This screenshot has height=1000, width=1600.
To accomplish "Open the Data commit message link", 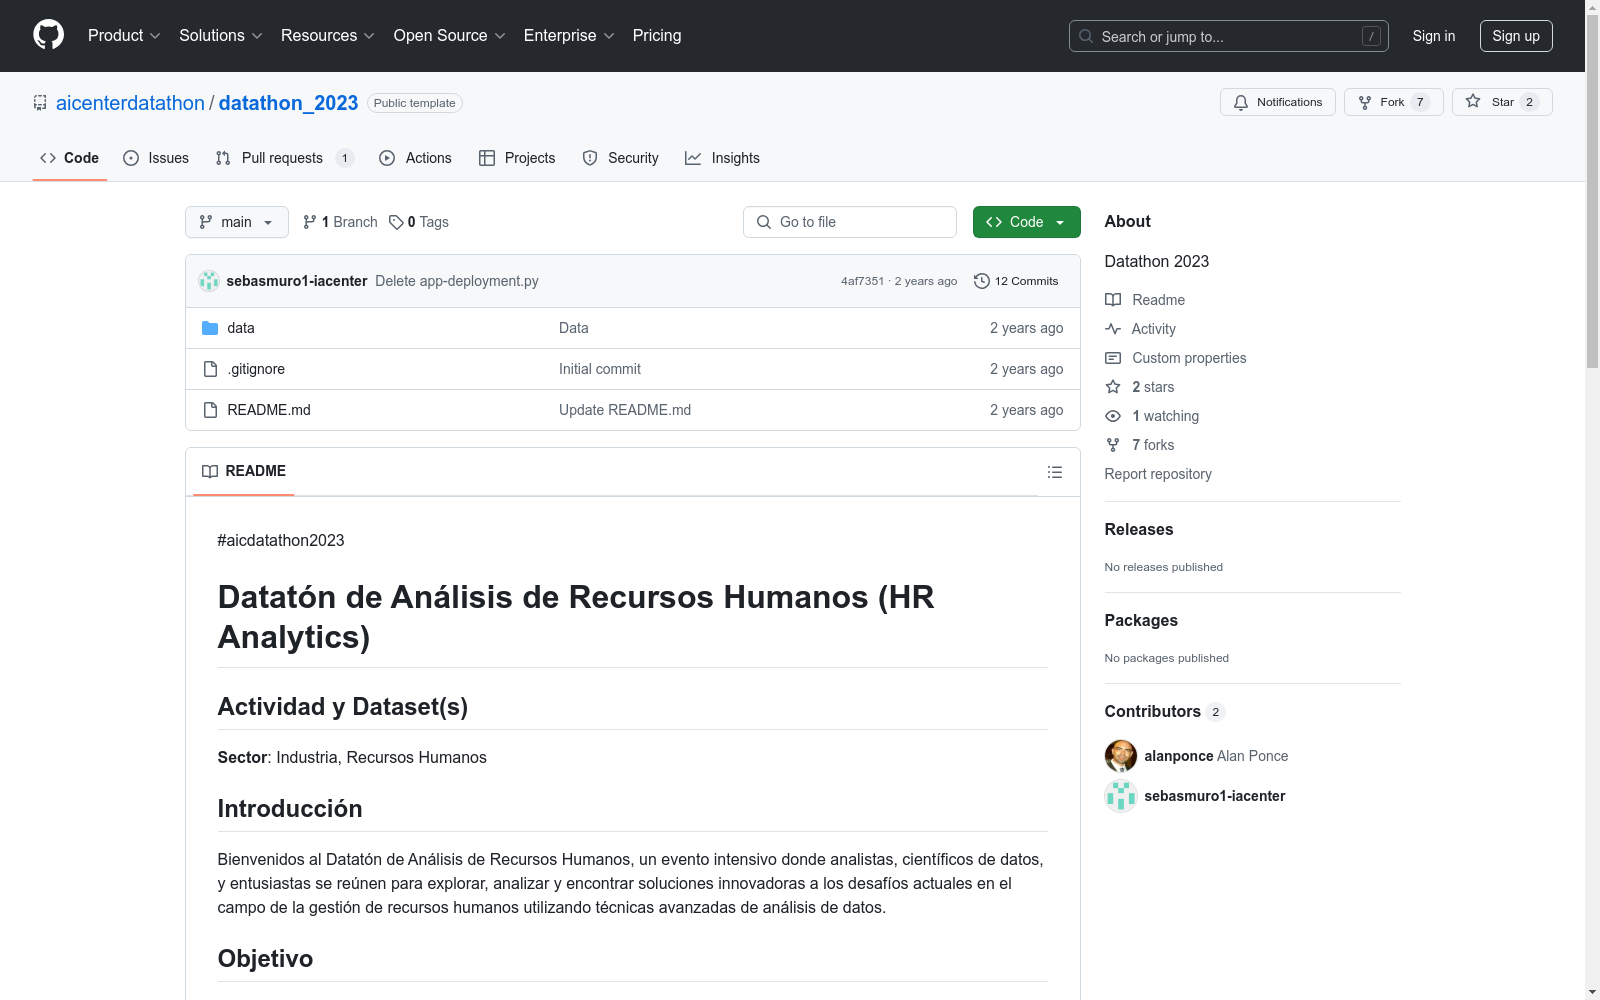I will 574,328.
